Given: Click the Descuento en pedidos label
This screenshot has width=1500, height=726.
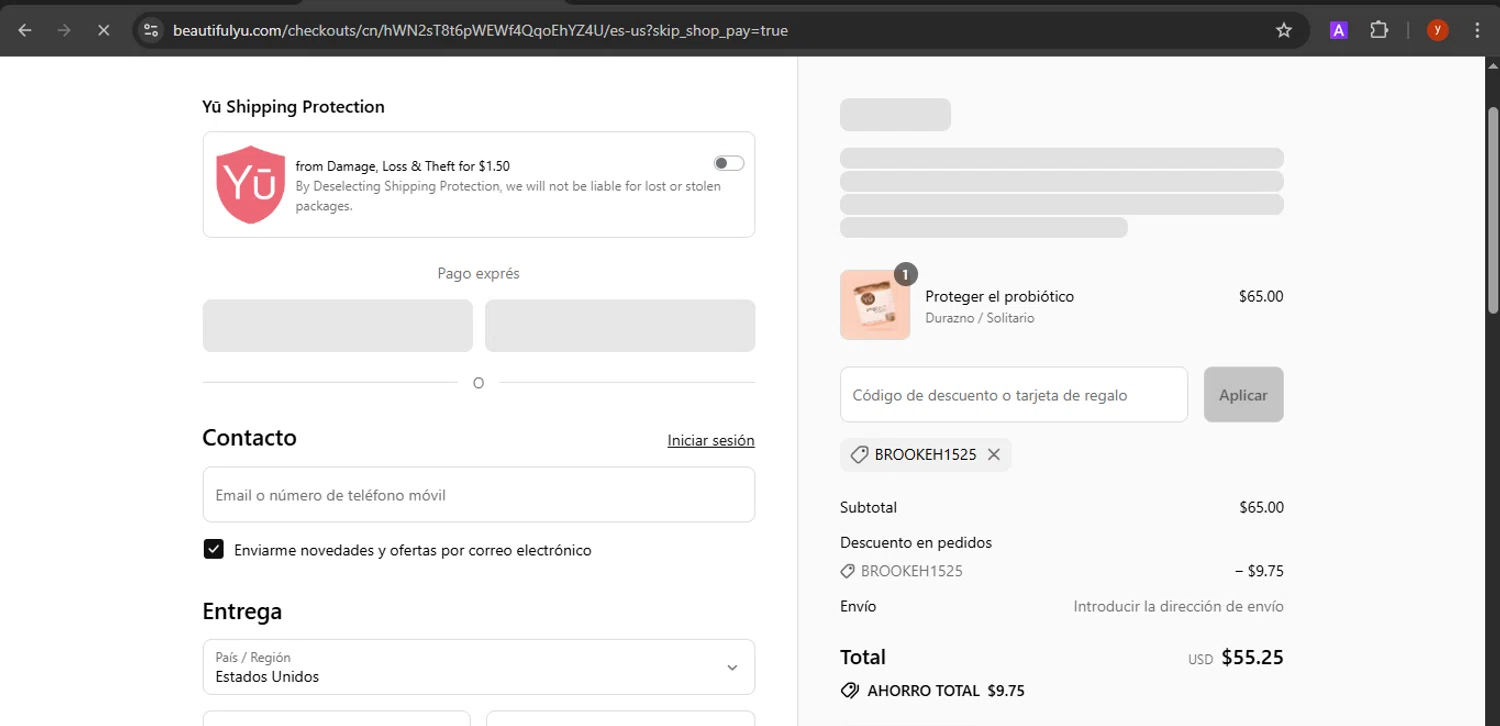Looking at the screenshot, I should coord(916,542).
